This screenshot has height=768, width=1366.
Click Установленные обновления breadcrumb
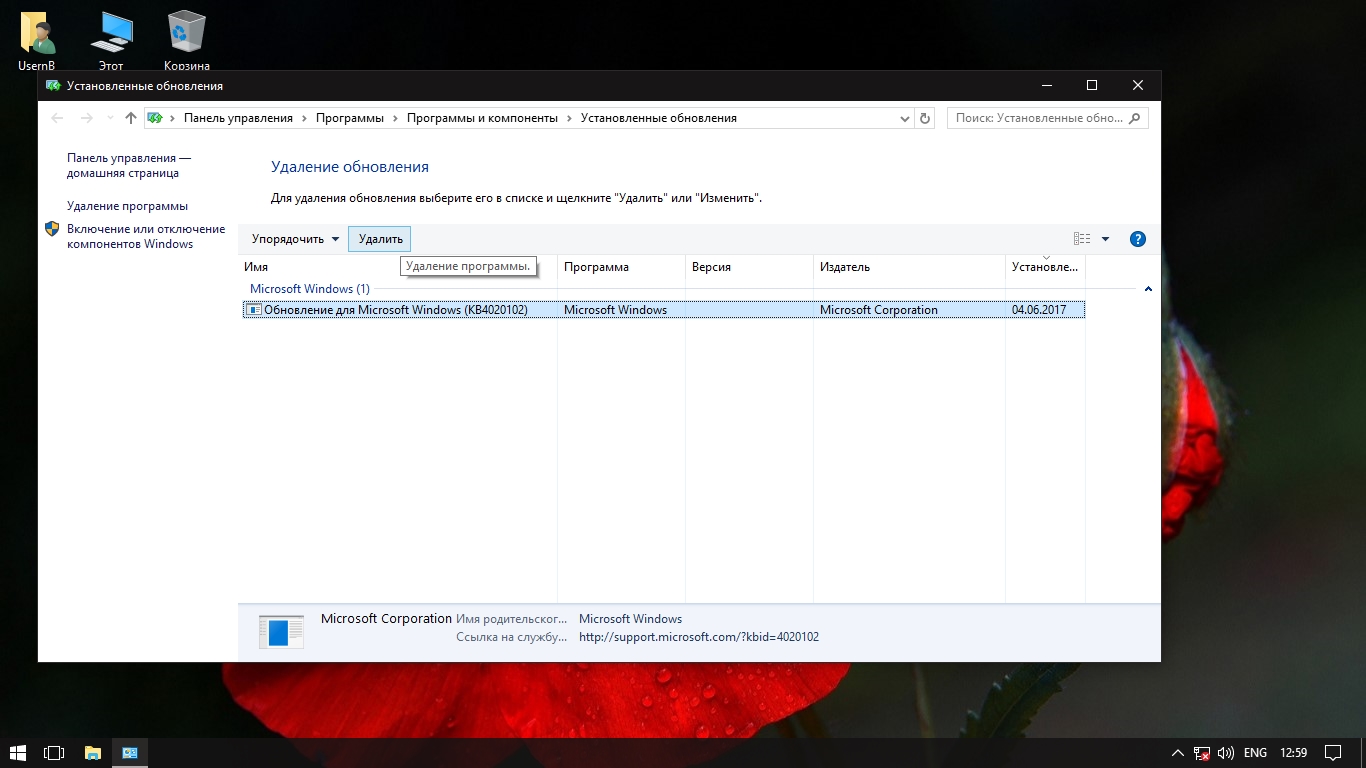pos(659,118)
